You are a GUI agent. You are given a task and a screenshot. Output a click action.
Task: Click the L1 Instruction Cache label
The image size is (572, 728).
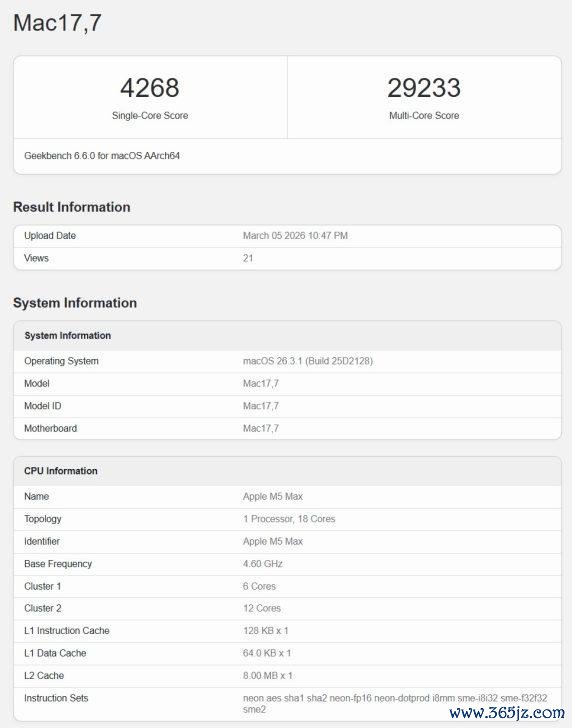pos(67,630)
